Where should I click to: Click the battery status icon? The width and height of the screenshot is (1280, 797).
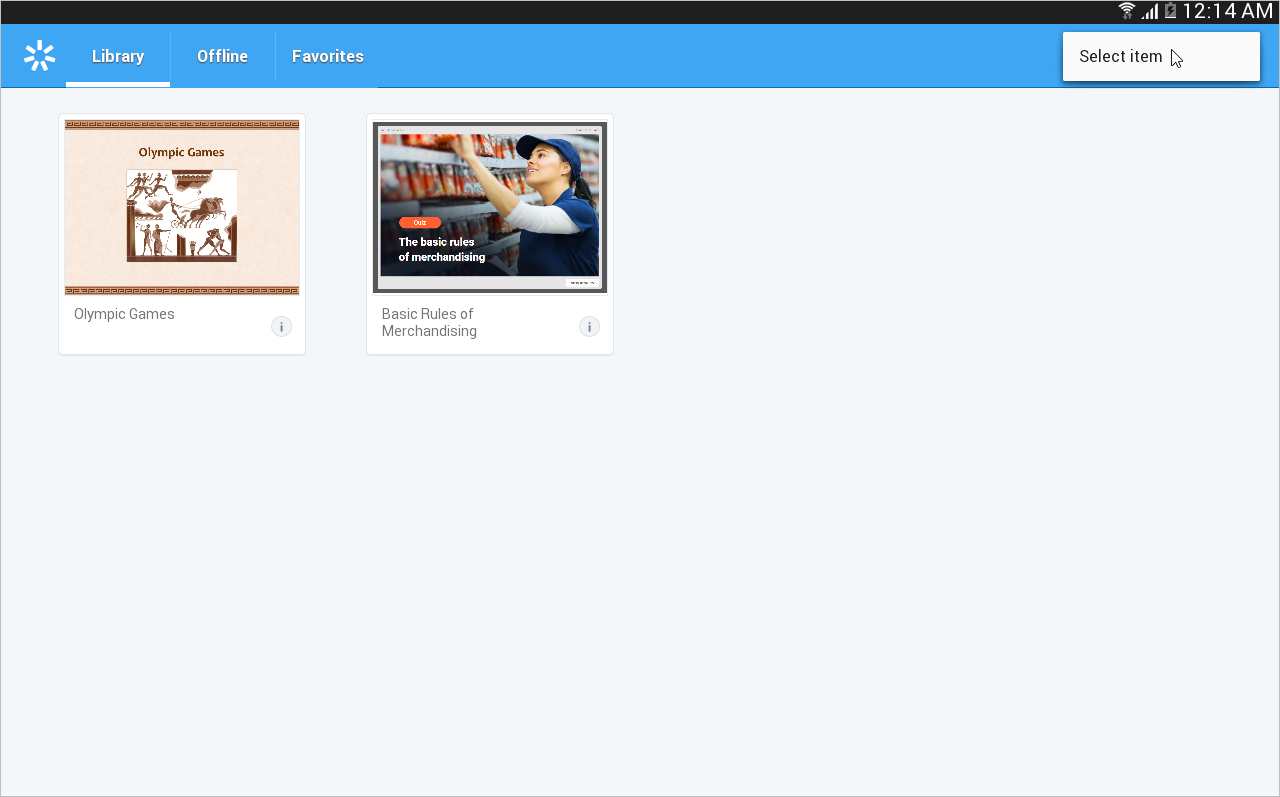(1170, 11)
